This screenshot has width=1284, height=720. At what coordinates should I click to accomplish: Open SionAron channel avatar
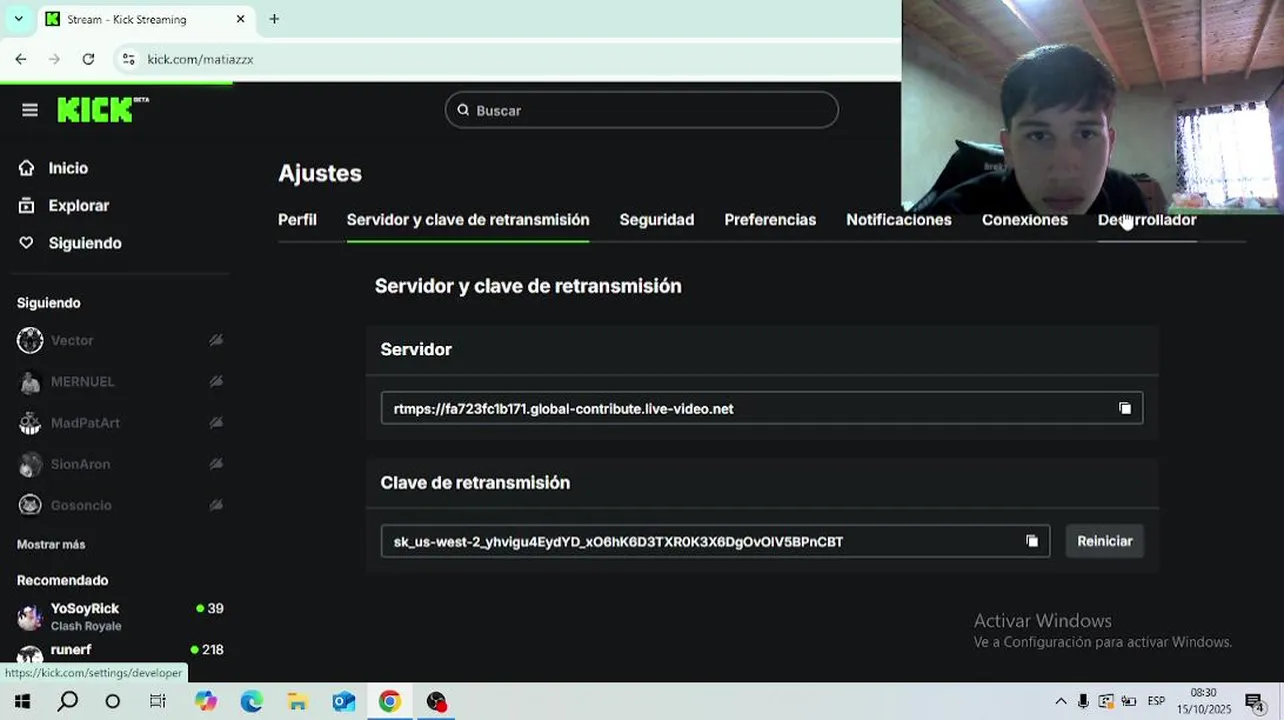coord(30,464)
